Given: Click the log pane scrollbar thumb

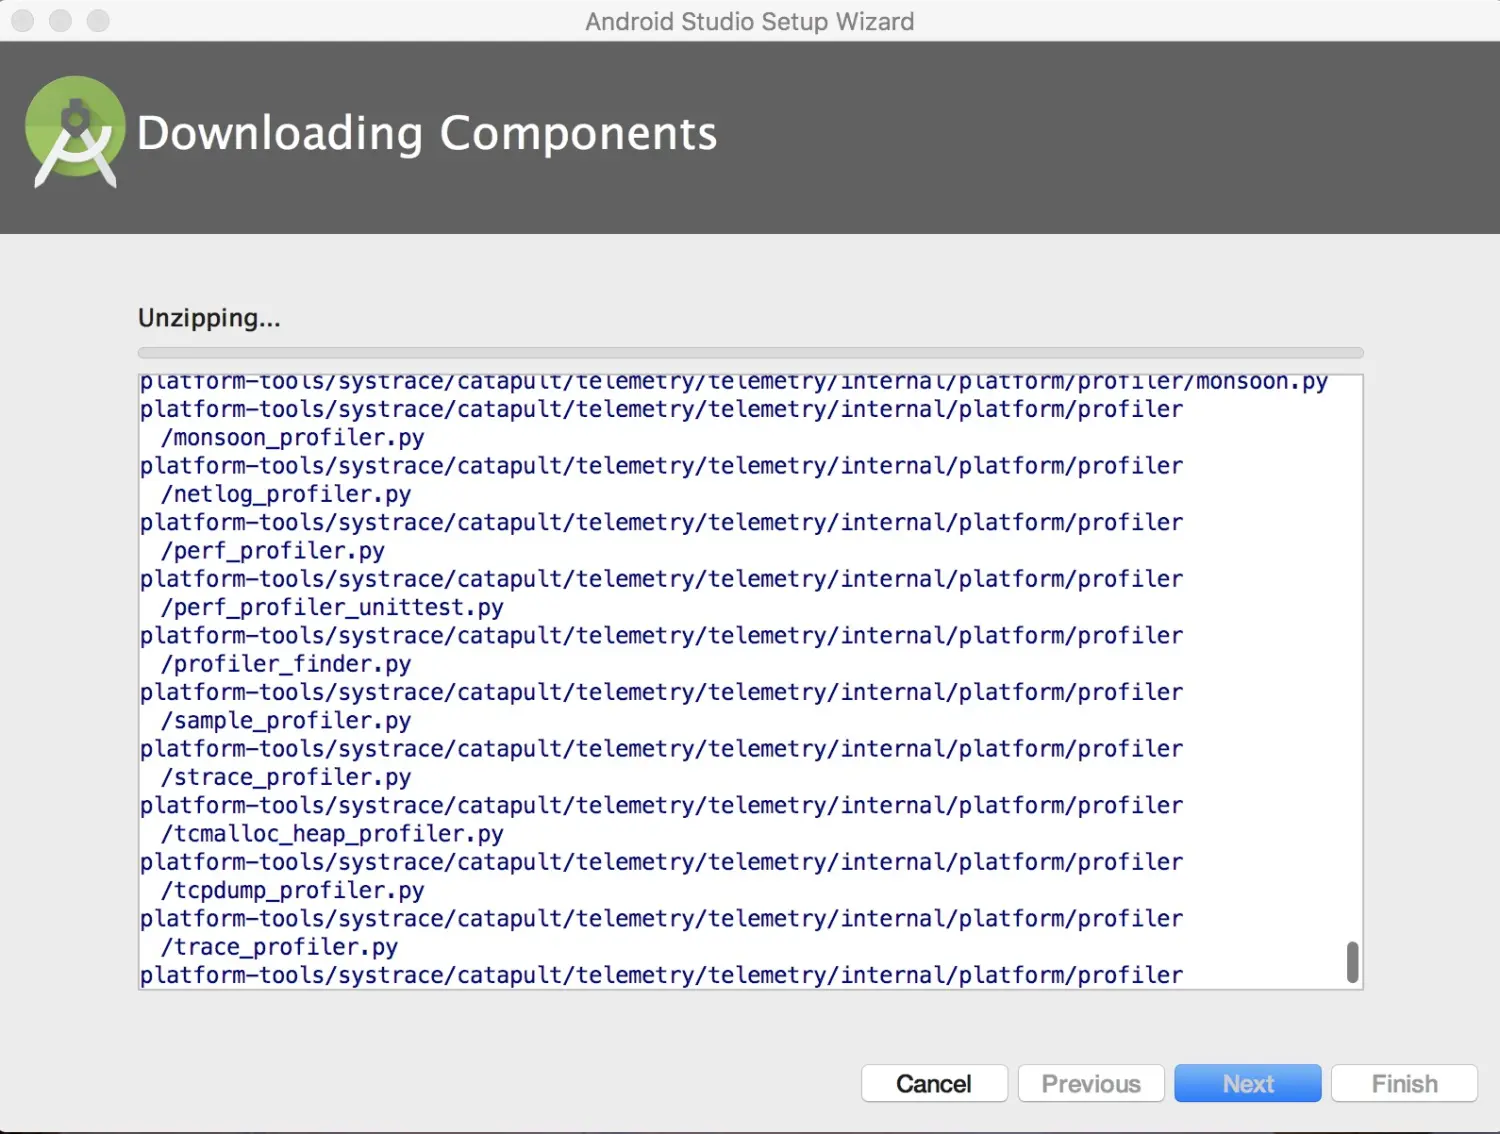Looking at the screenshot, I should point(1352,962).
